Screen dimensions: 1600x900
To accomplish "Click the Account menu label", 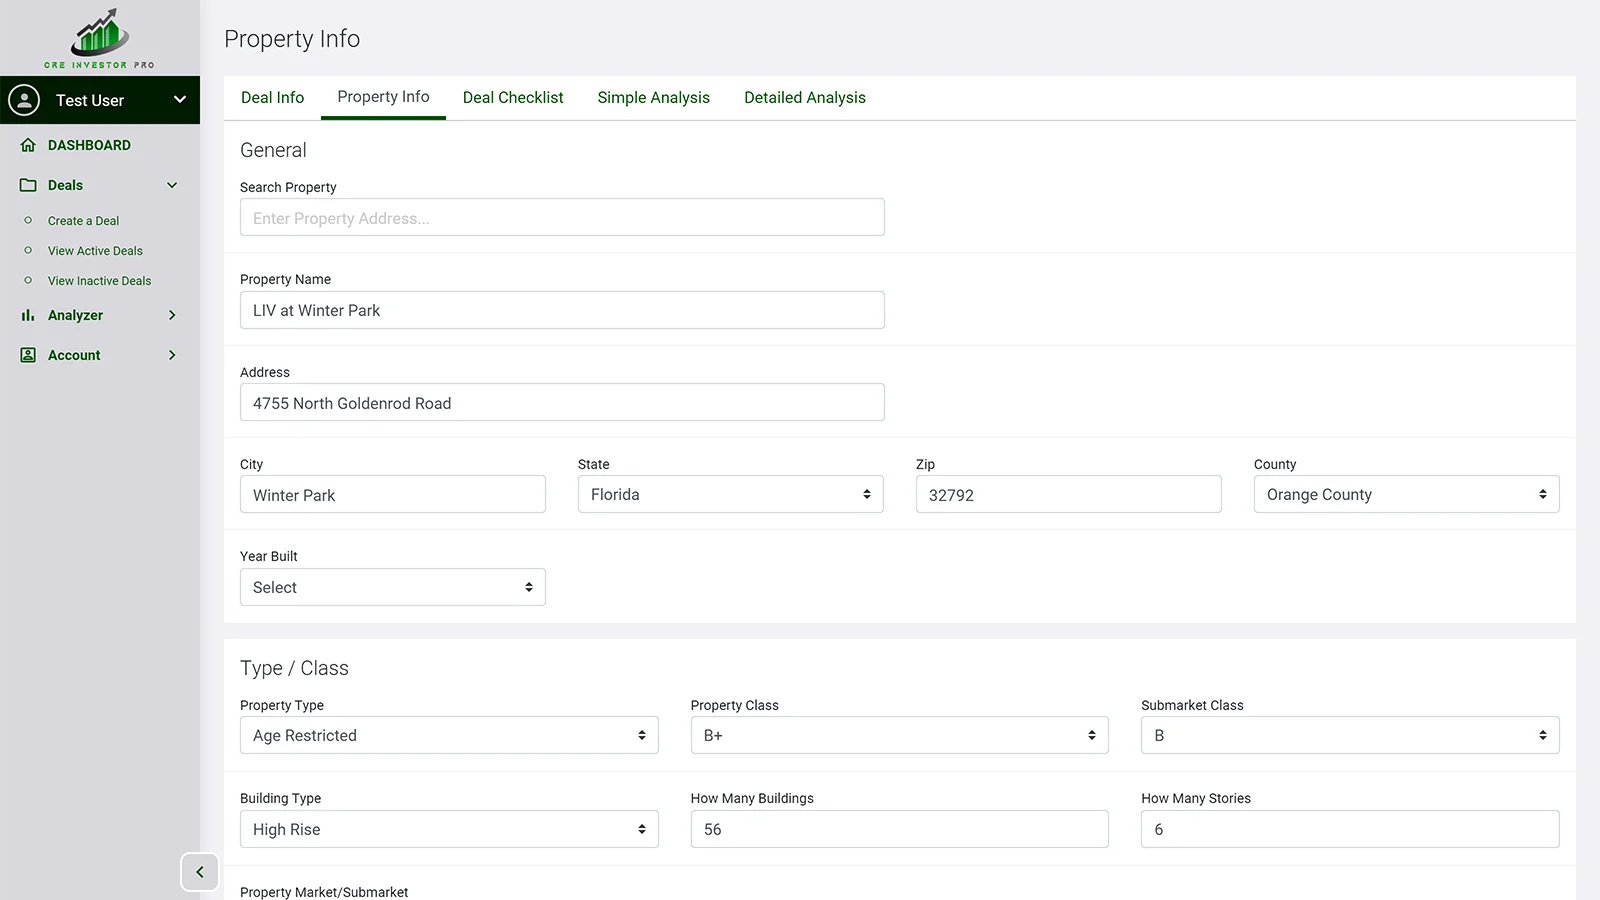I will tap(74, 355).
